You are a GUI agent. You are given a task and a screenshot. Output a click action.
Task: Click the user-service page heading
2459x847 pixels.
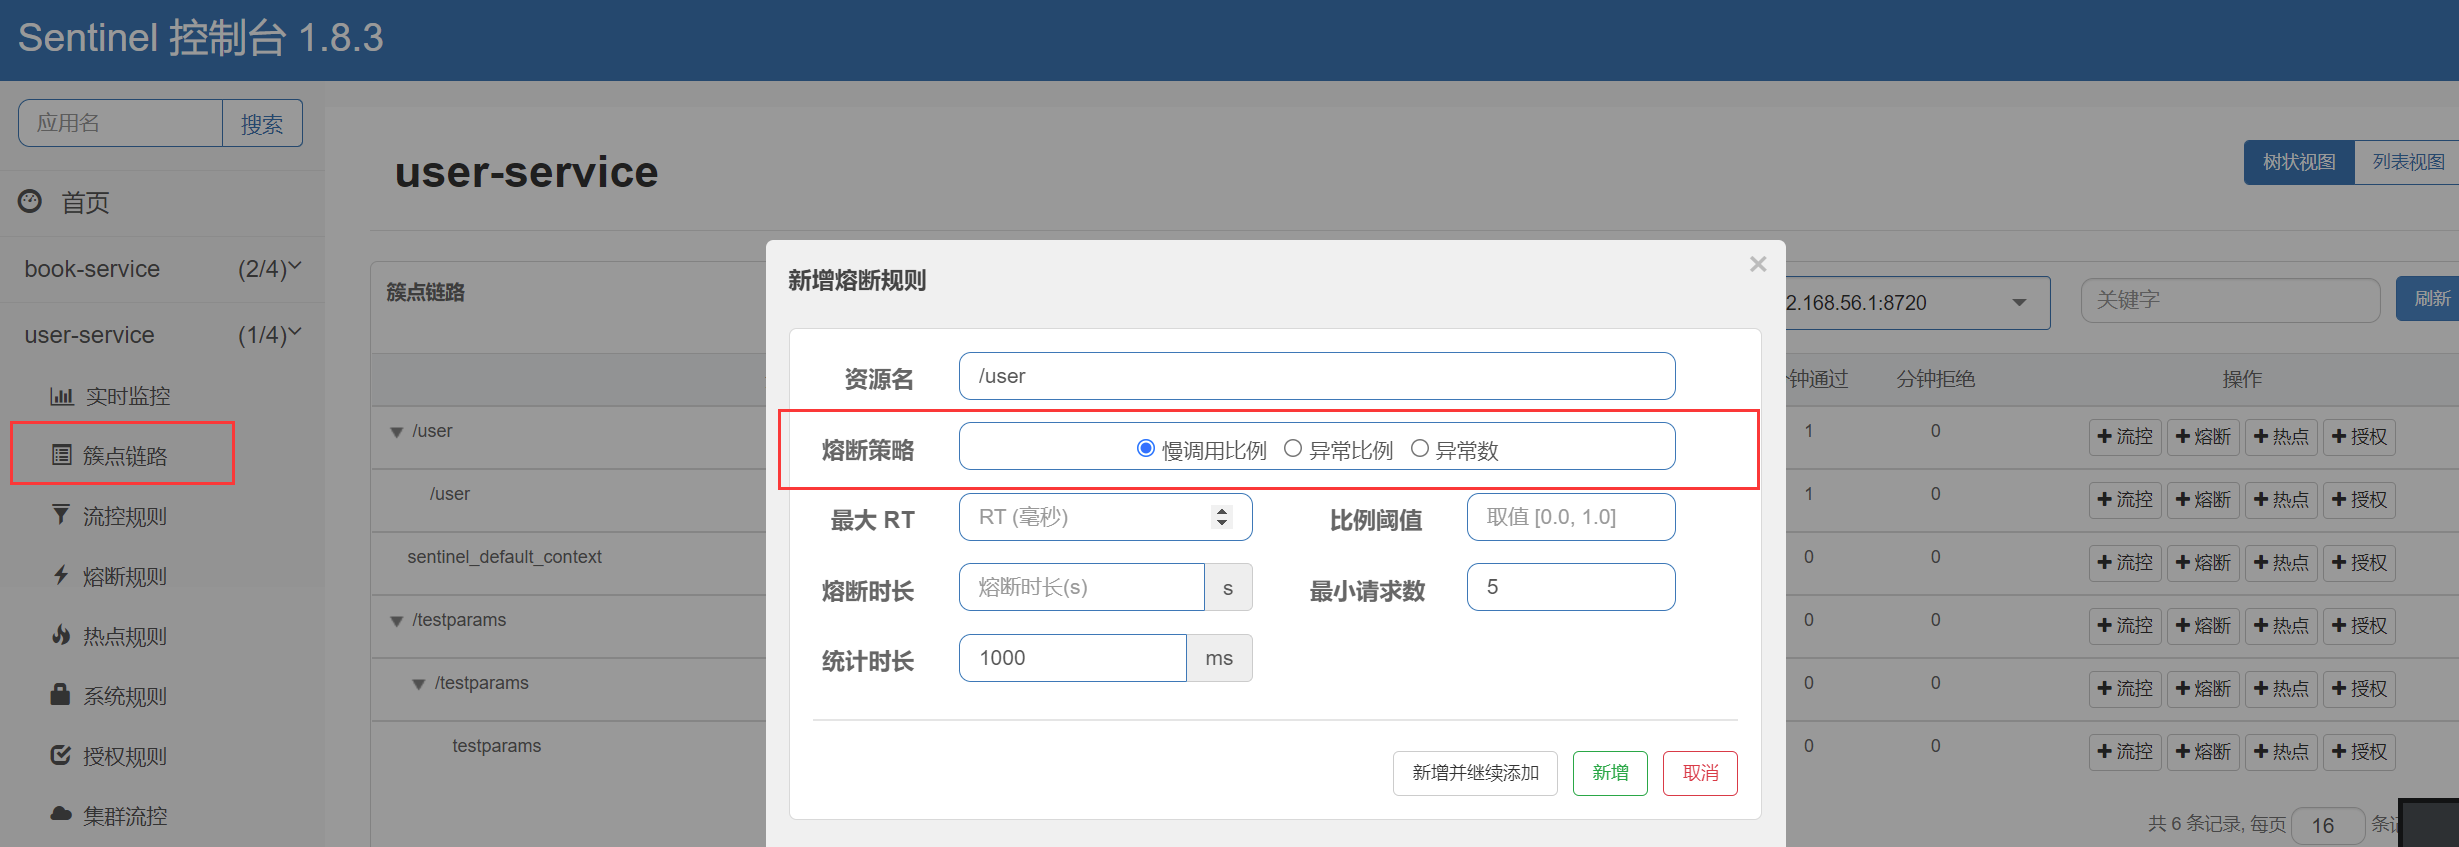526,172
